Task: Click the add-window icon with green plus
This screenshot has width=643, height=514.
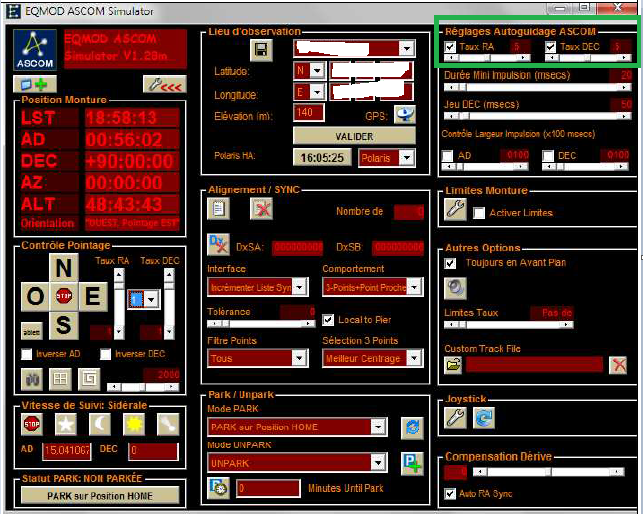Action: 35,85
